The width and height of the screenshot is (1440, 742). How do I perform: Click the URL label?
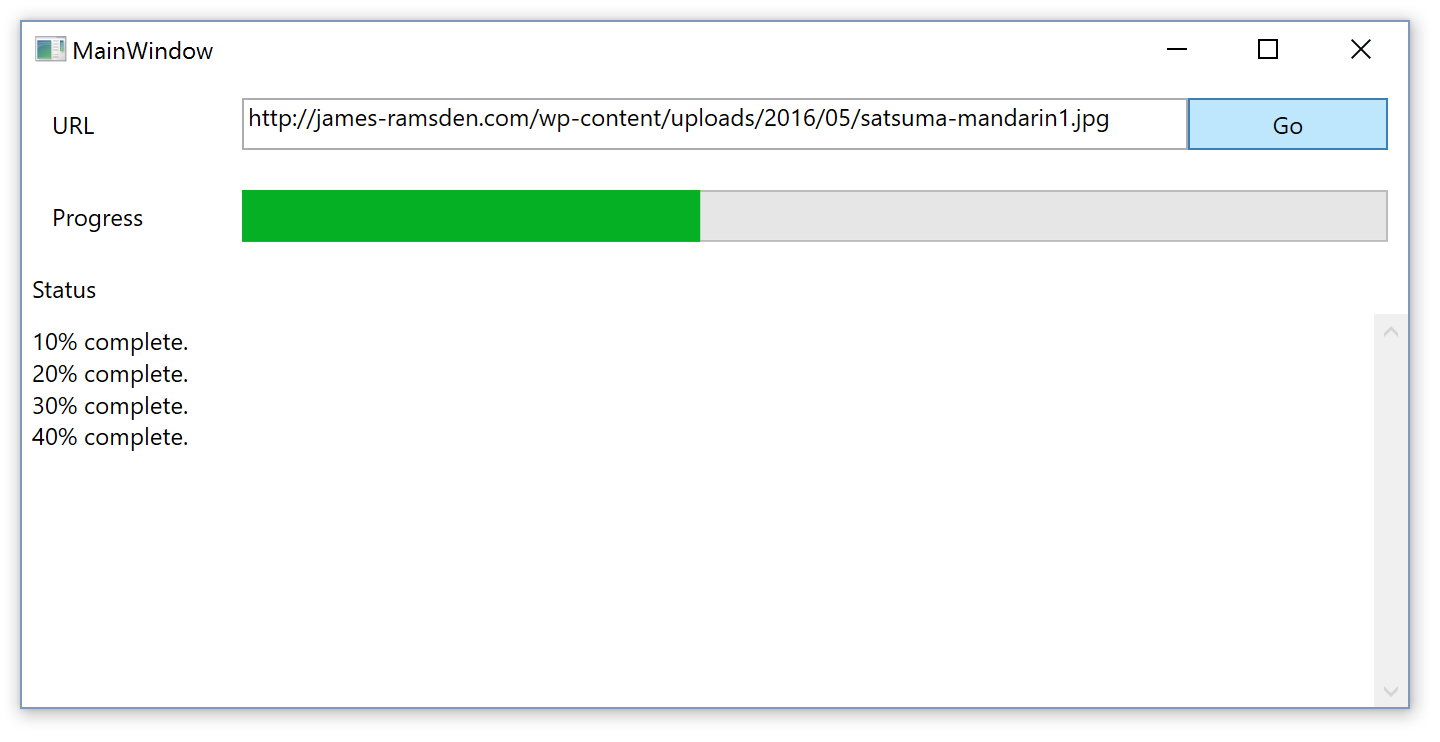coord(73,126)
